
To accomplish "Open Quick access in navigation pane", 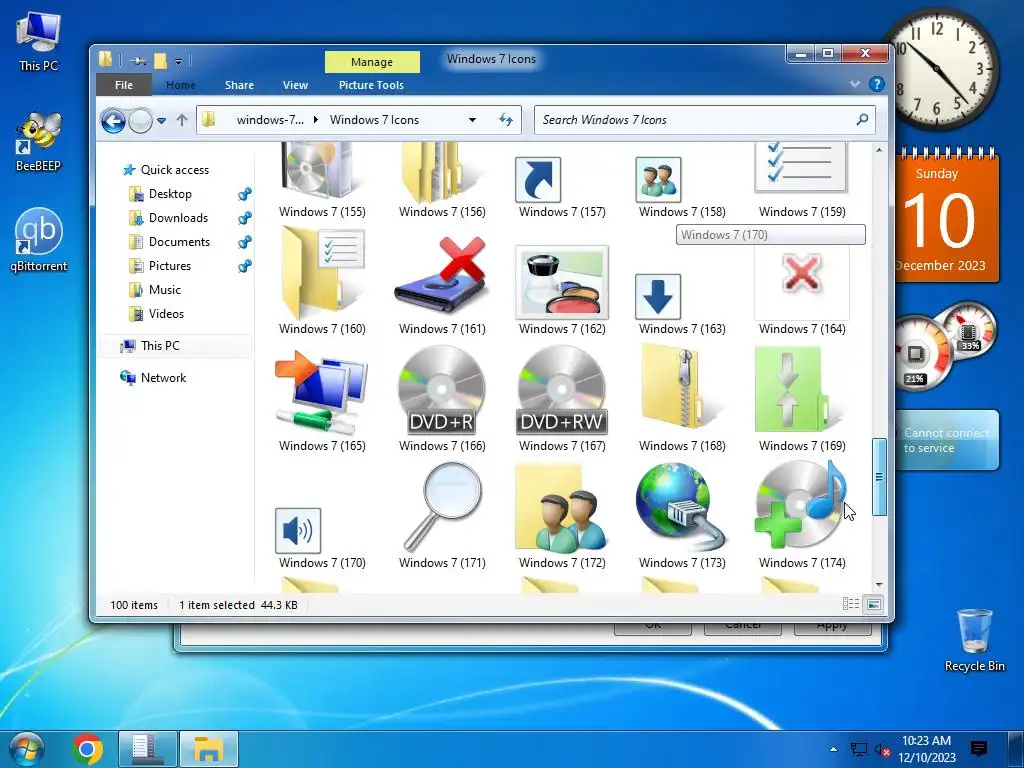I will tap(174, 170).
